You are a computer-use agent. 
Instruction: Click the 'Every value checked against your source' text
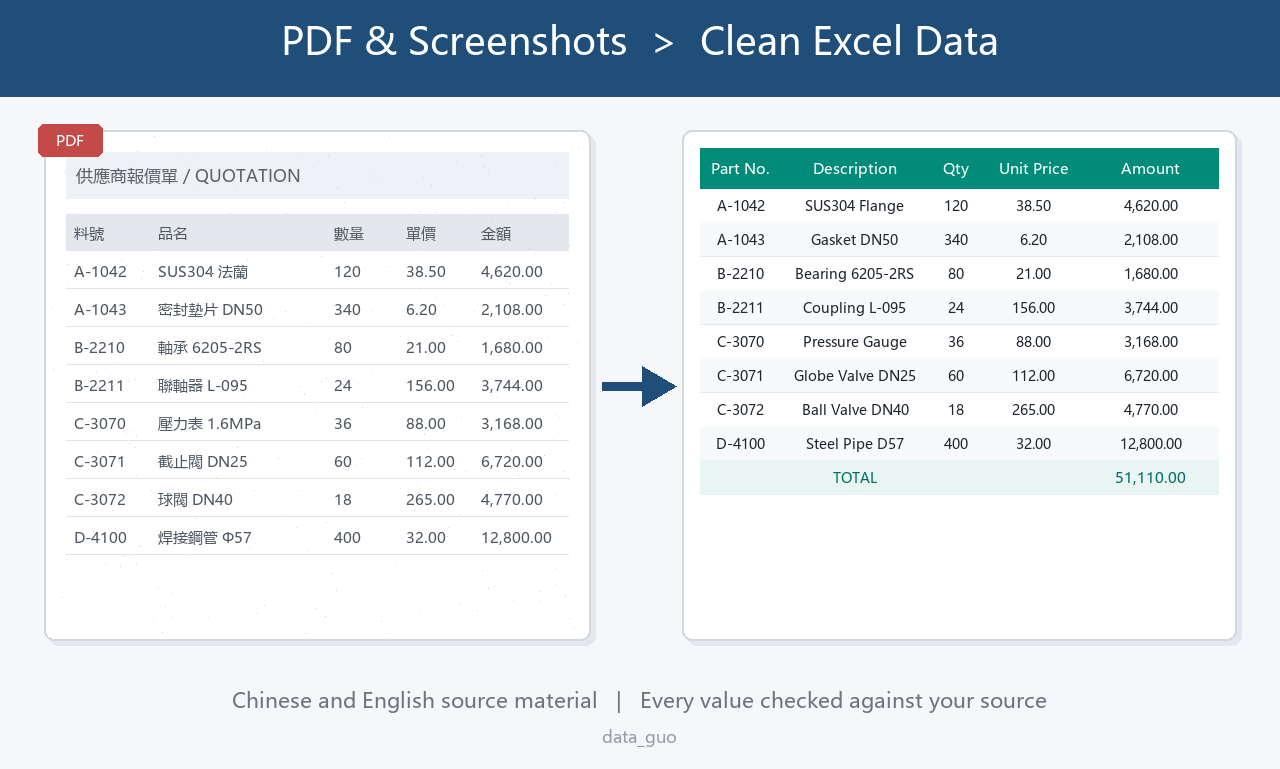[x=843, y=700]
